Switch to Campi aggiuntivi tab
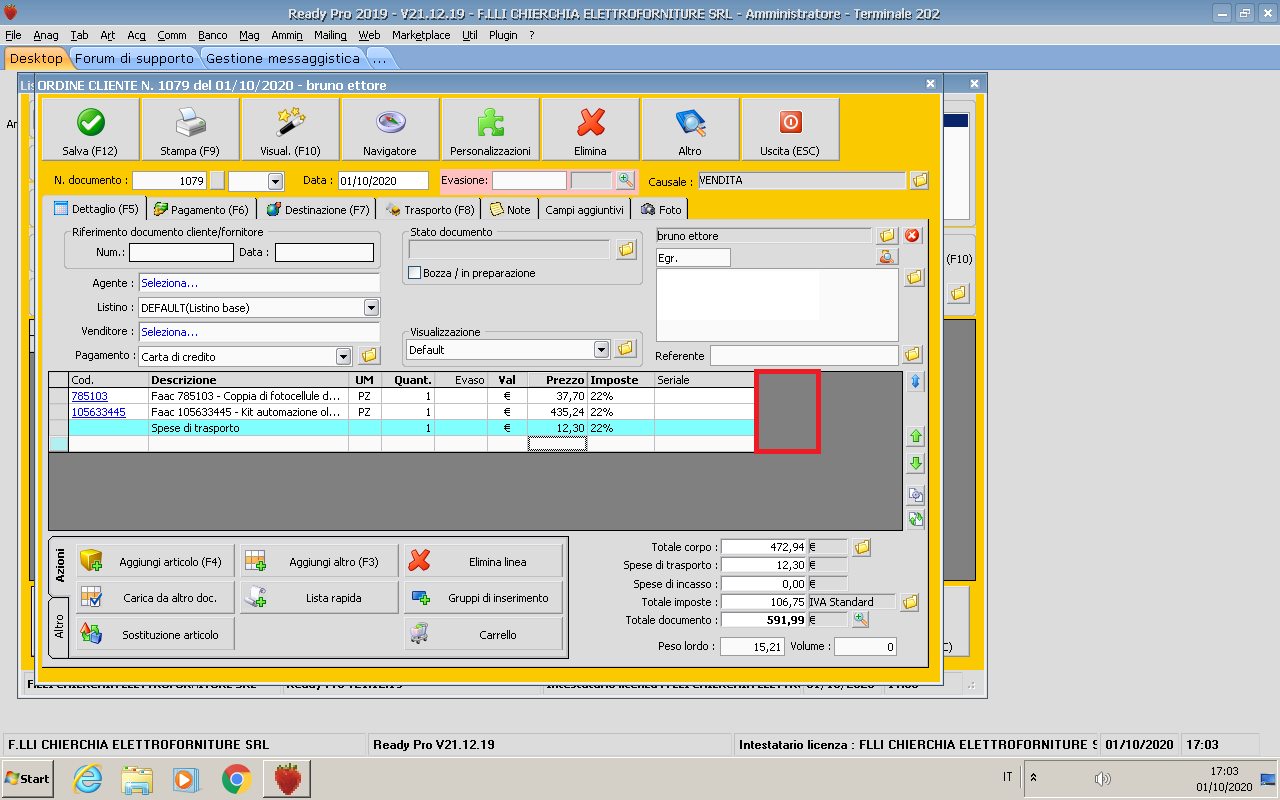 click(585, 209)
